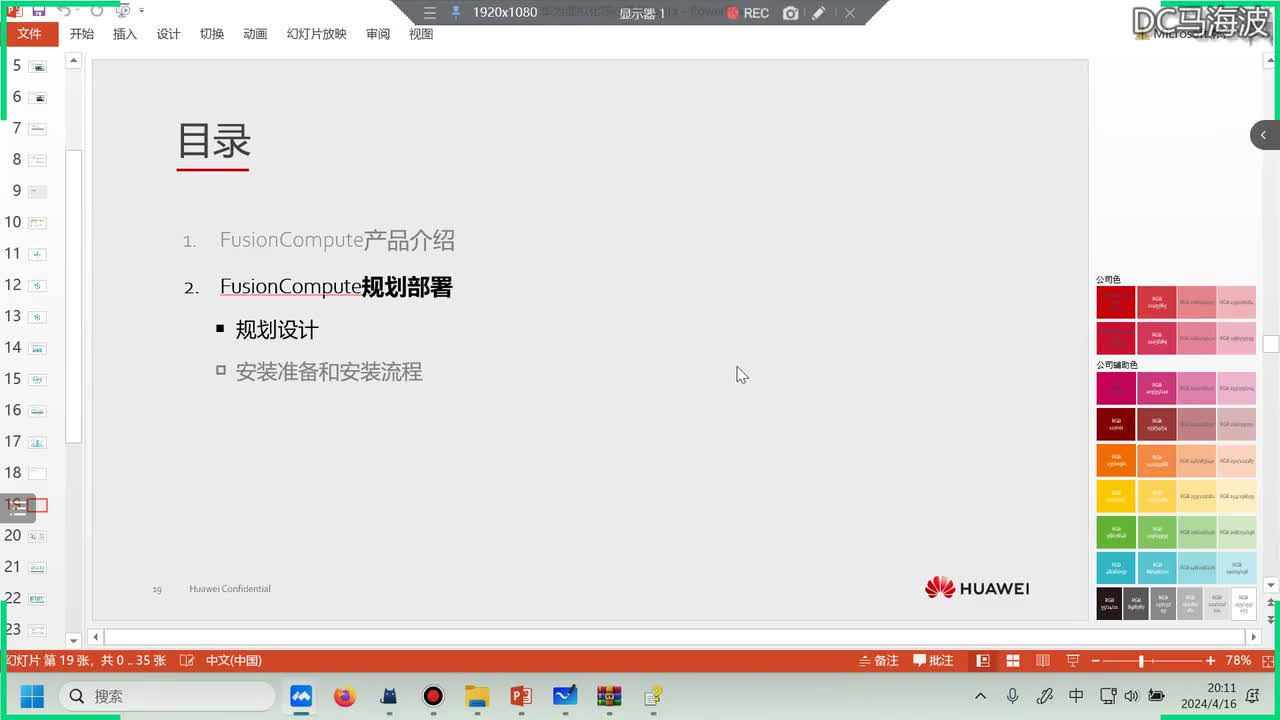The height and width of the screenshot is (720, 1280).
Task: Click horizontal scrollbar left arrow
Action: click(x=96, y=637)
